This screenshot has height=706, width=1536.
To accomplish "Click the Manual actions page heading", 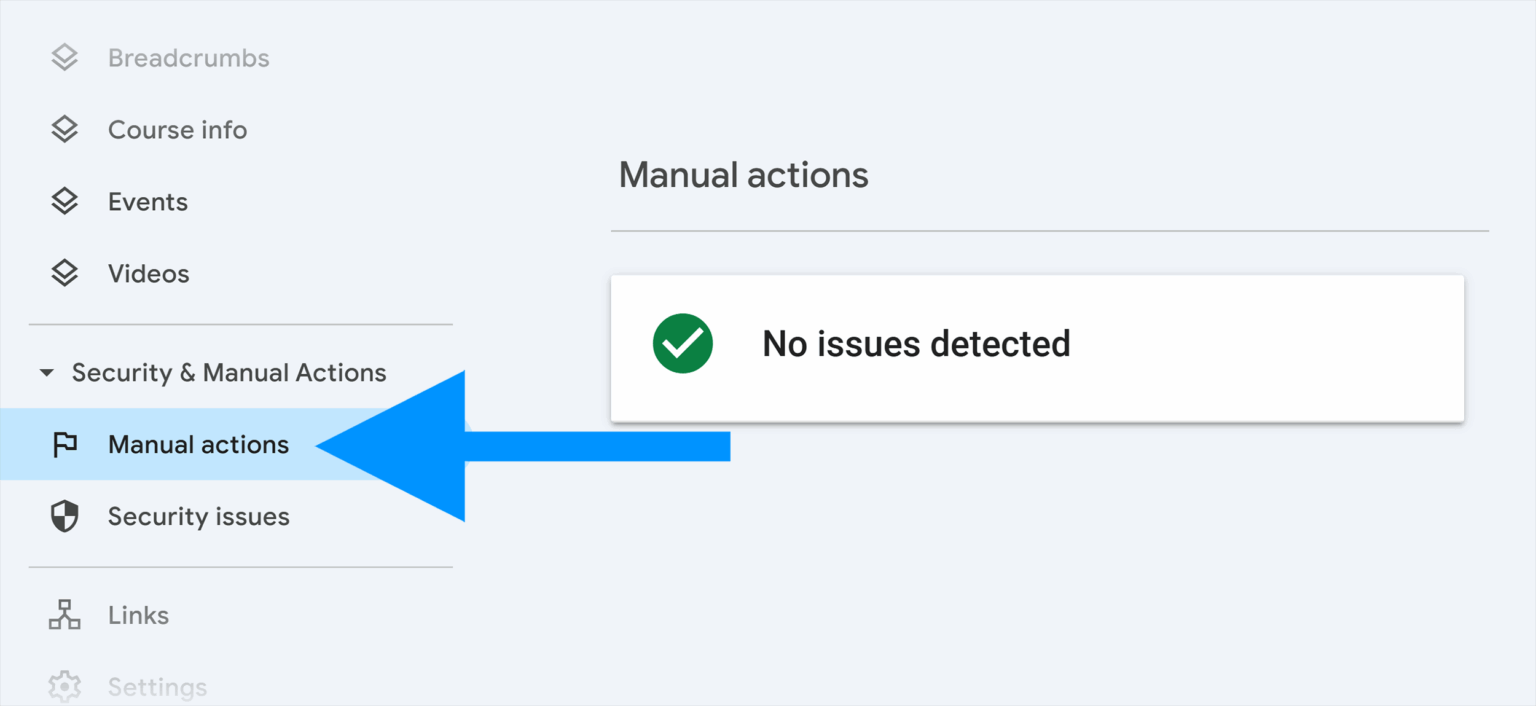I will 744,175.
